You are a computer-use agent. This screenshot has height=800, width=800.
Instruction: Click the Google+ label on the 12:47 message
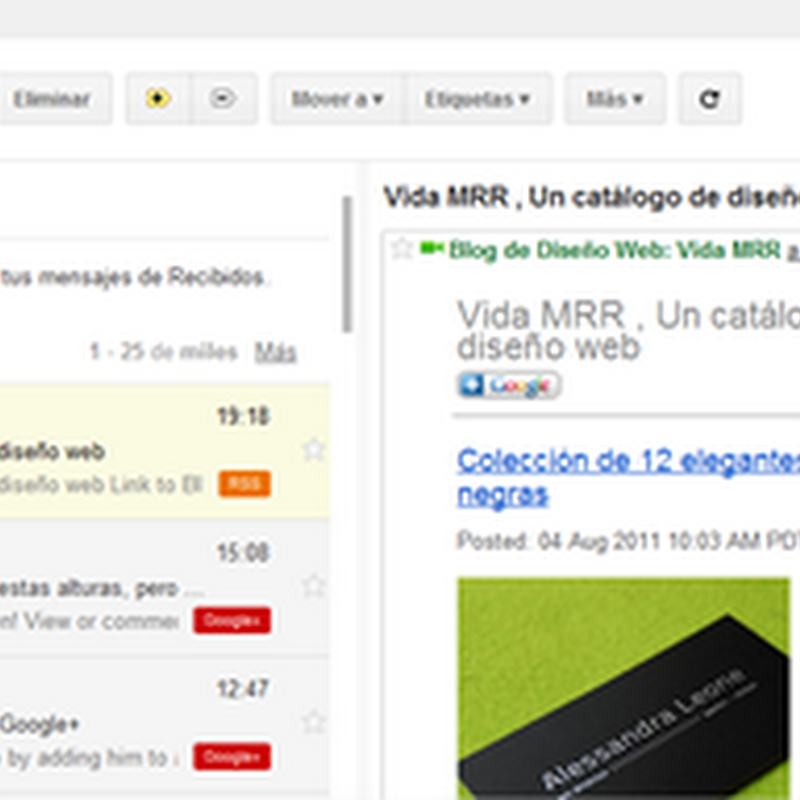click(x=232, y=757)
